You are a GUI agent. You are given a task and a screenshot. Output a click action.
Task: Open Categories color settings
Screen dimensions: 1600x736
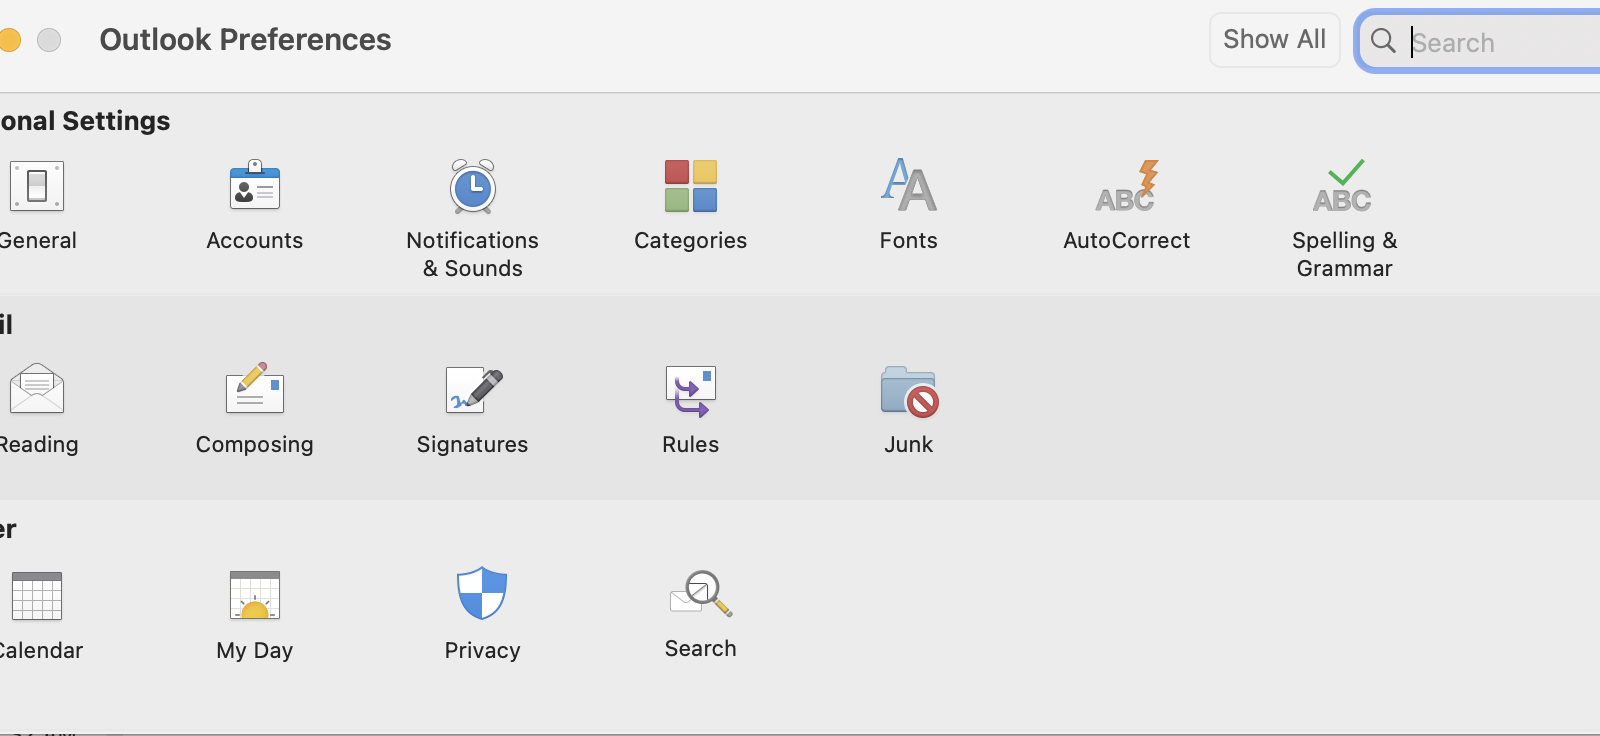click(690, 188)
